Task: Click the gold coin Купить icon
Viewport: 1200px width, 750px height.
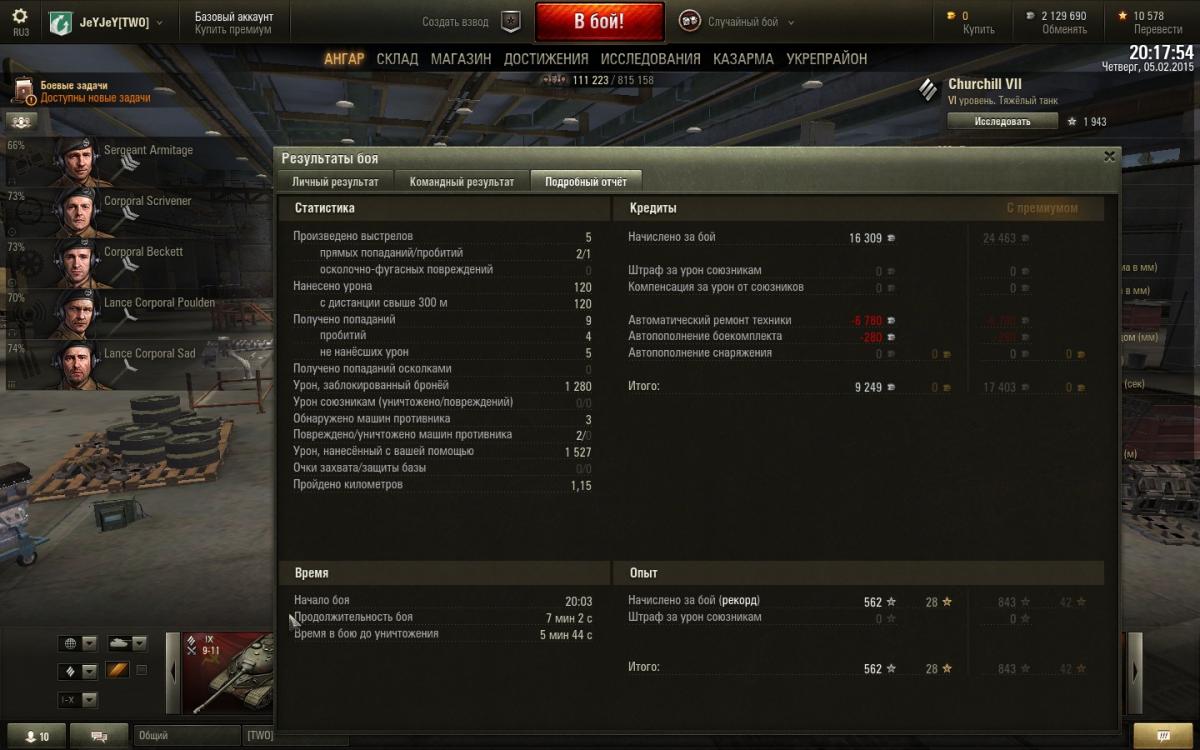Action: click(951, 16)
